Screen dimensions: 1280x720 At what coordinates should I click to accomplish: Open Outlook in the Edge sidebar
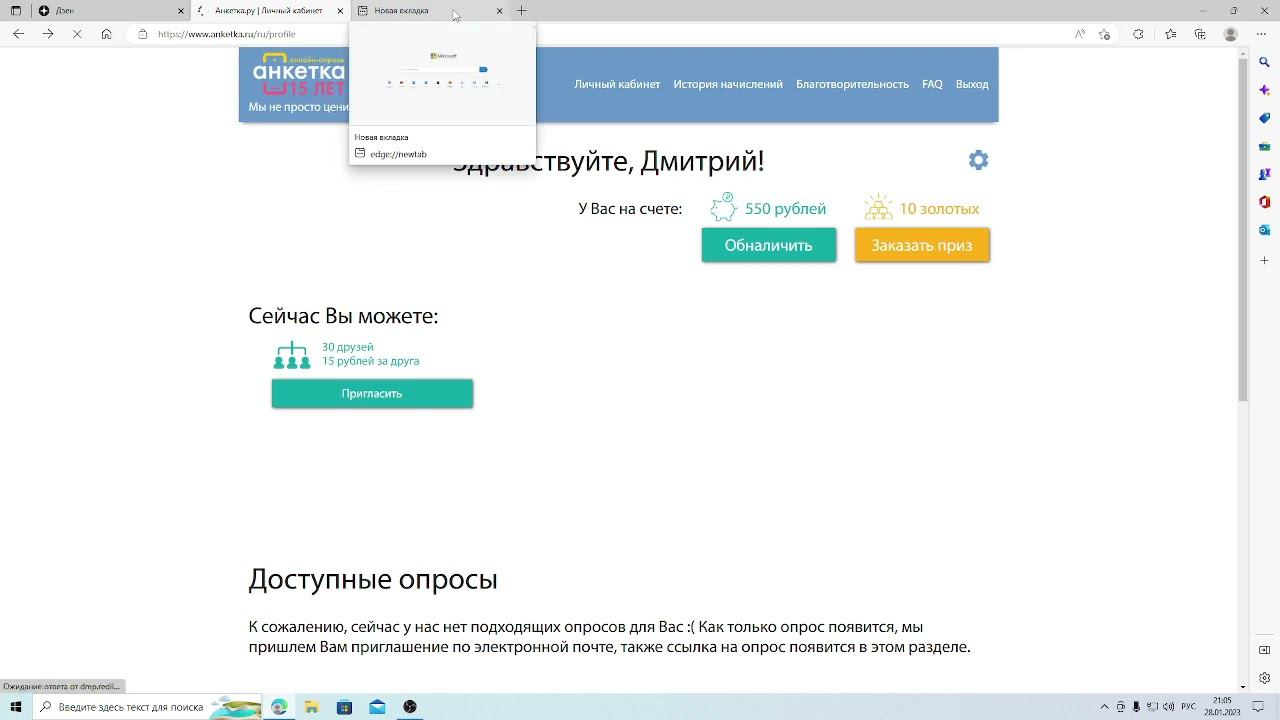point(1264,230)
